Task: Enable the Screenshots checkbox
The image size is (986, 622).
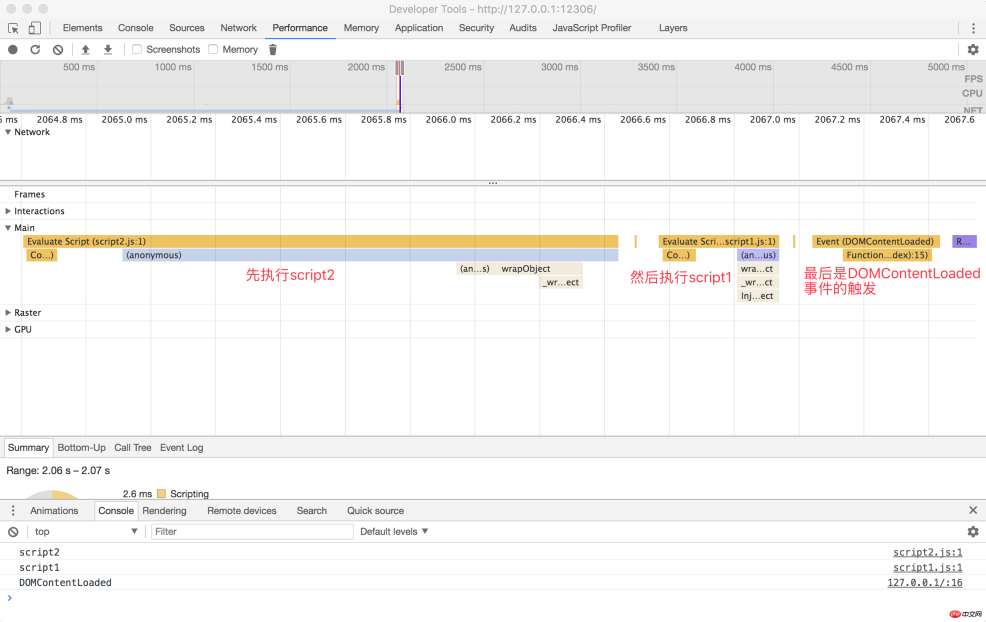Action: [x=137, y=49]
